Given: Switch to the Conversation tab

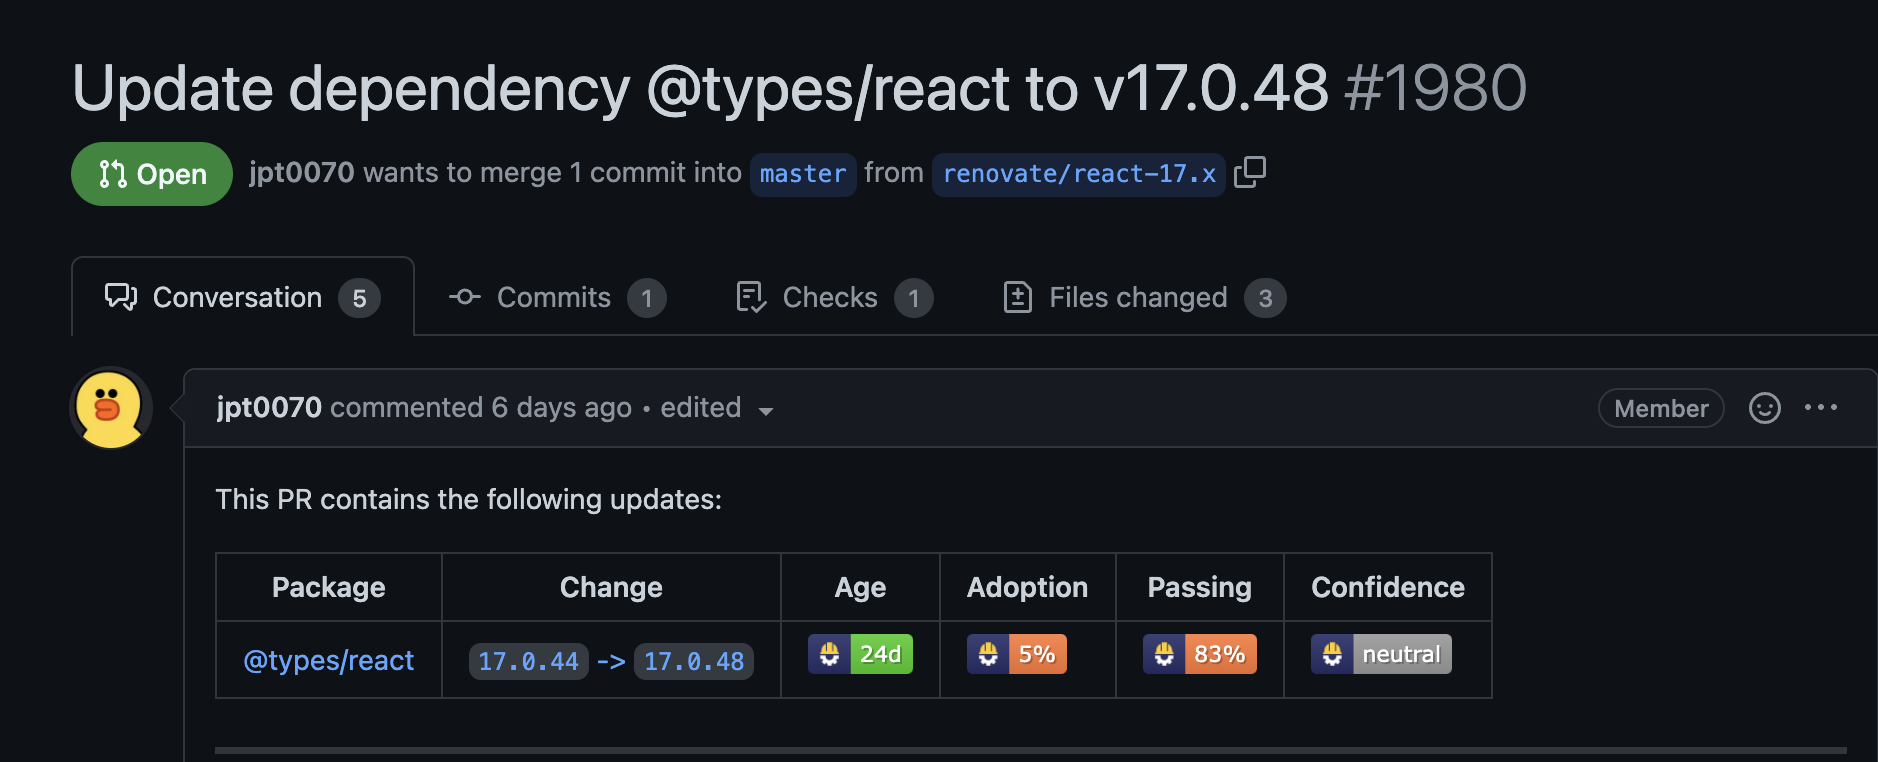Looking at the screenshot, I should [x=243, y=297].
